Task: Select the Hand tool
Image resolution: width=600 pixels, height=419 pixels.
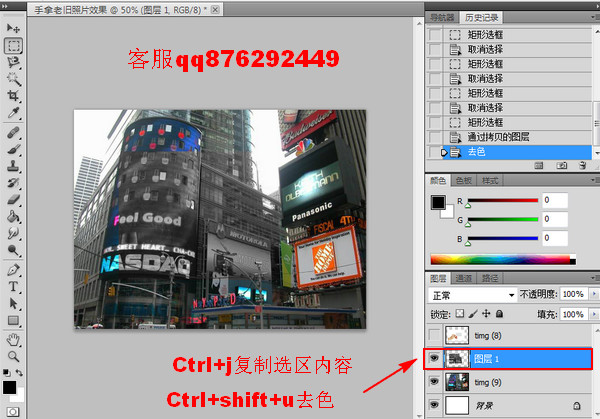Action: (13, 340)
